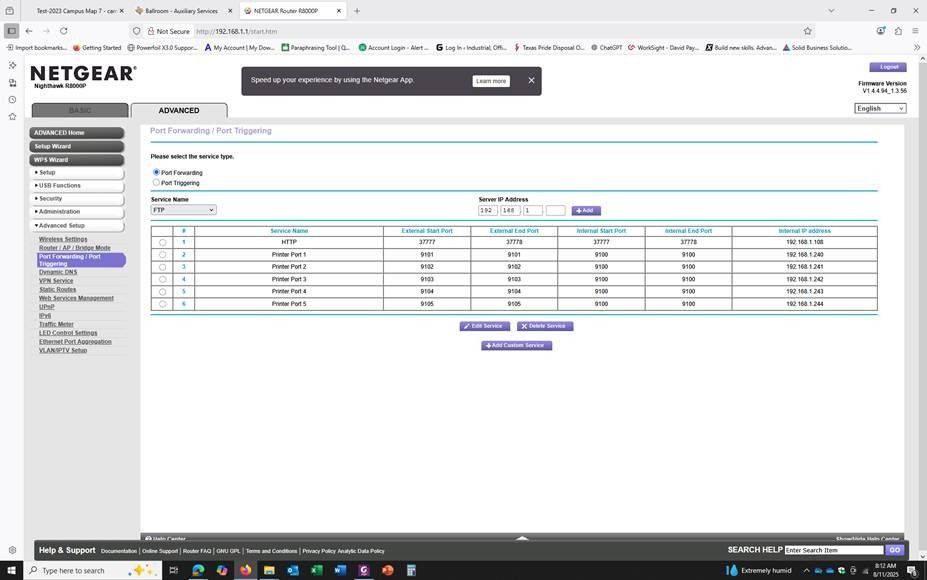Screen dimensions: 927x580
Task: Switch to Ballroom - Auxiliary Services tab
Action: point(181,11)
